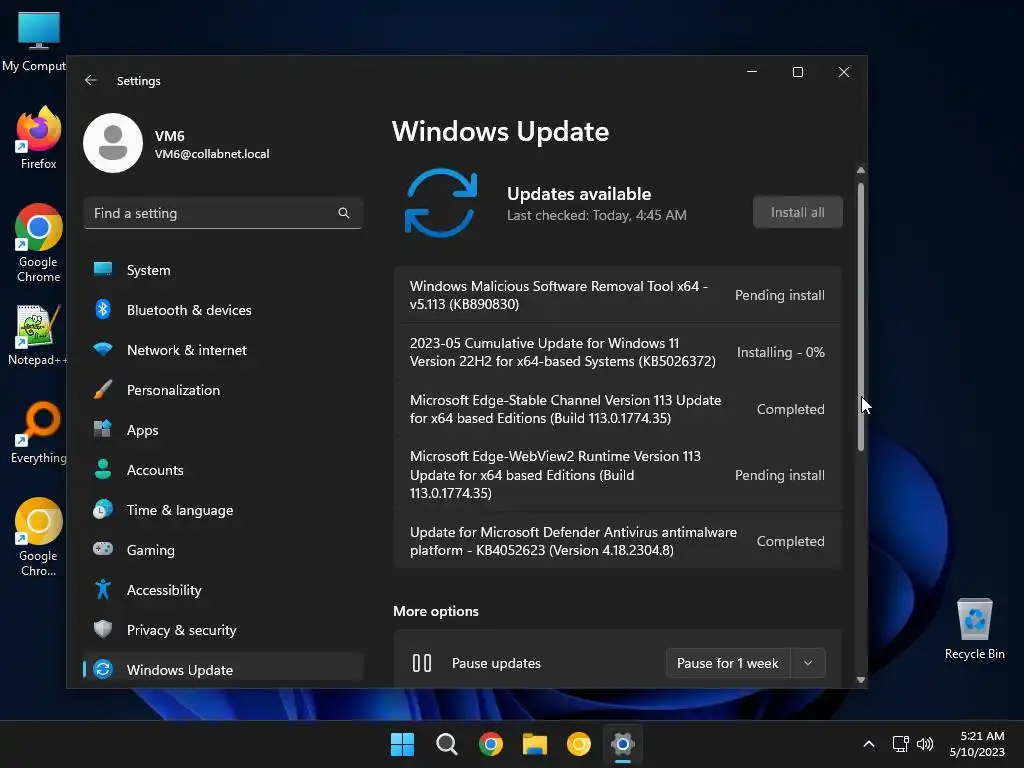Click the Apps icon in sidebar
Viewport: 1024px width, 768px height.
[103, 429]
